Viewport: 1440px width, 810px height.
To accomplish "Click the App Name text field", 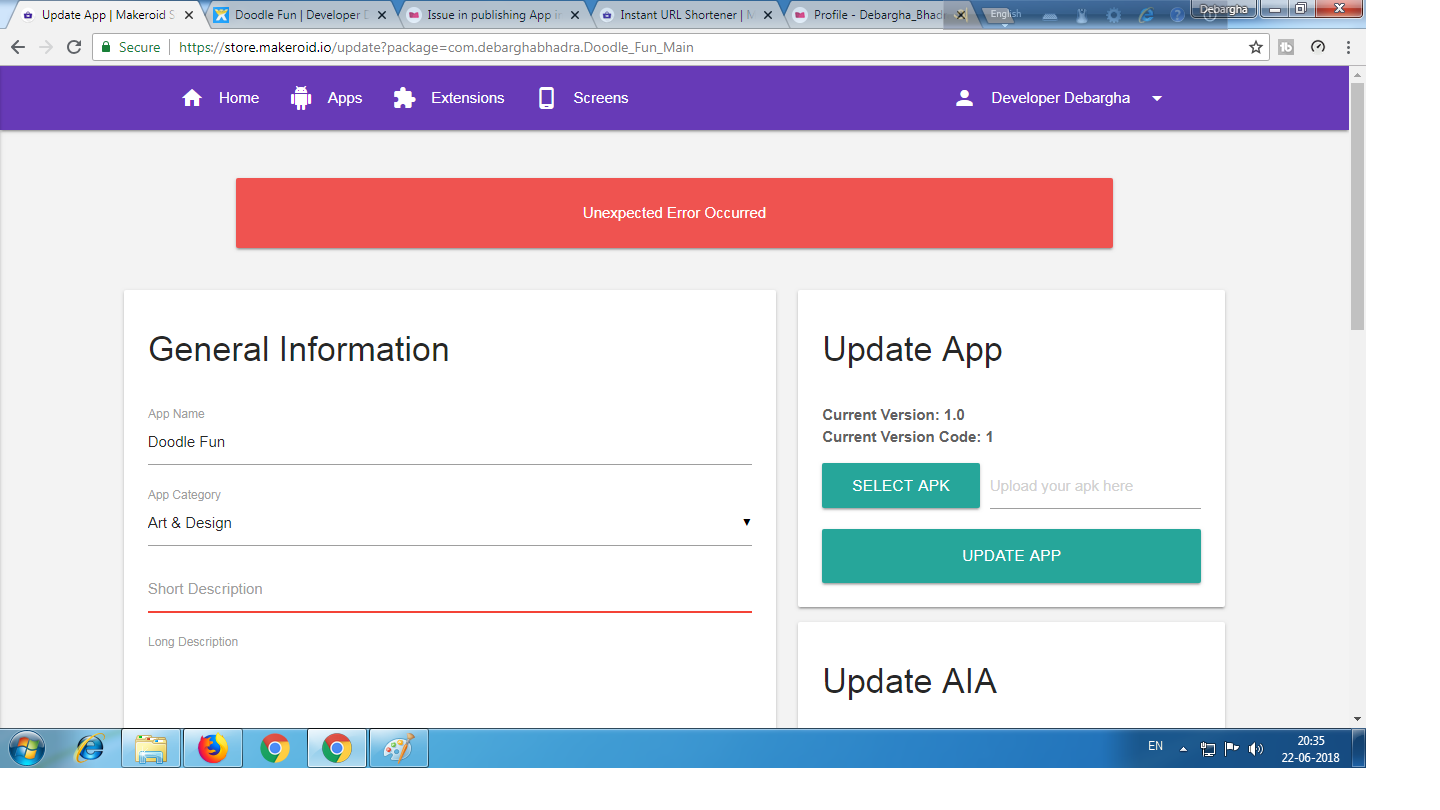I will coord(449,442).
